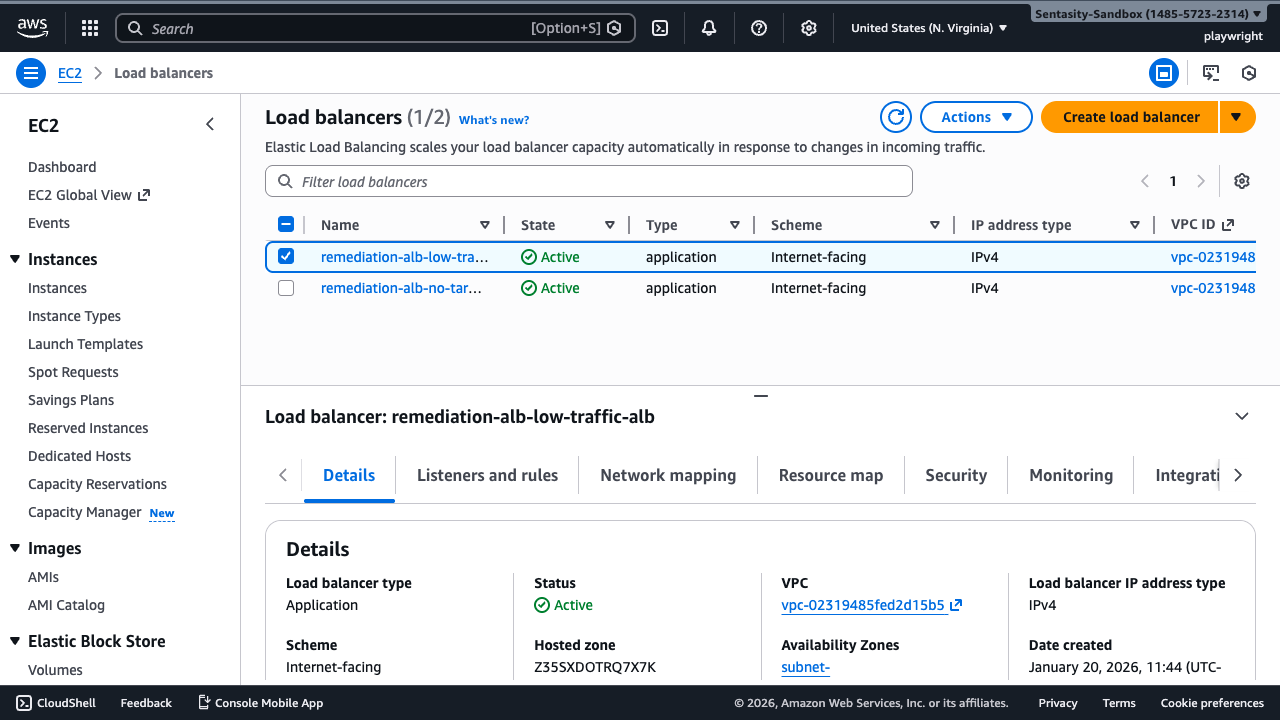1280x720 pixels.
Task: Open the vpc-02319485fed2d15b5 link
Action: 863,605
